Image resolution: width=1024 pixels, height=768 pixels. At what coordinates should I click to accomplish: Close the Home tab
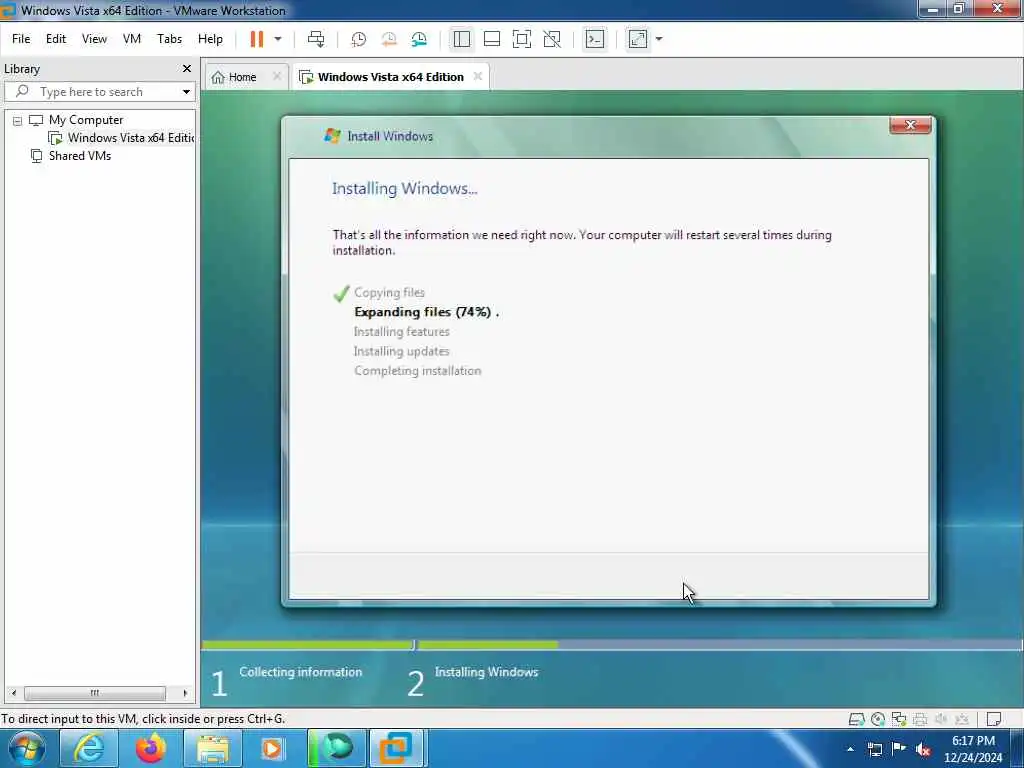pos(277,76)
